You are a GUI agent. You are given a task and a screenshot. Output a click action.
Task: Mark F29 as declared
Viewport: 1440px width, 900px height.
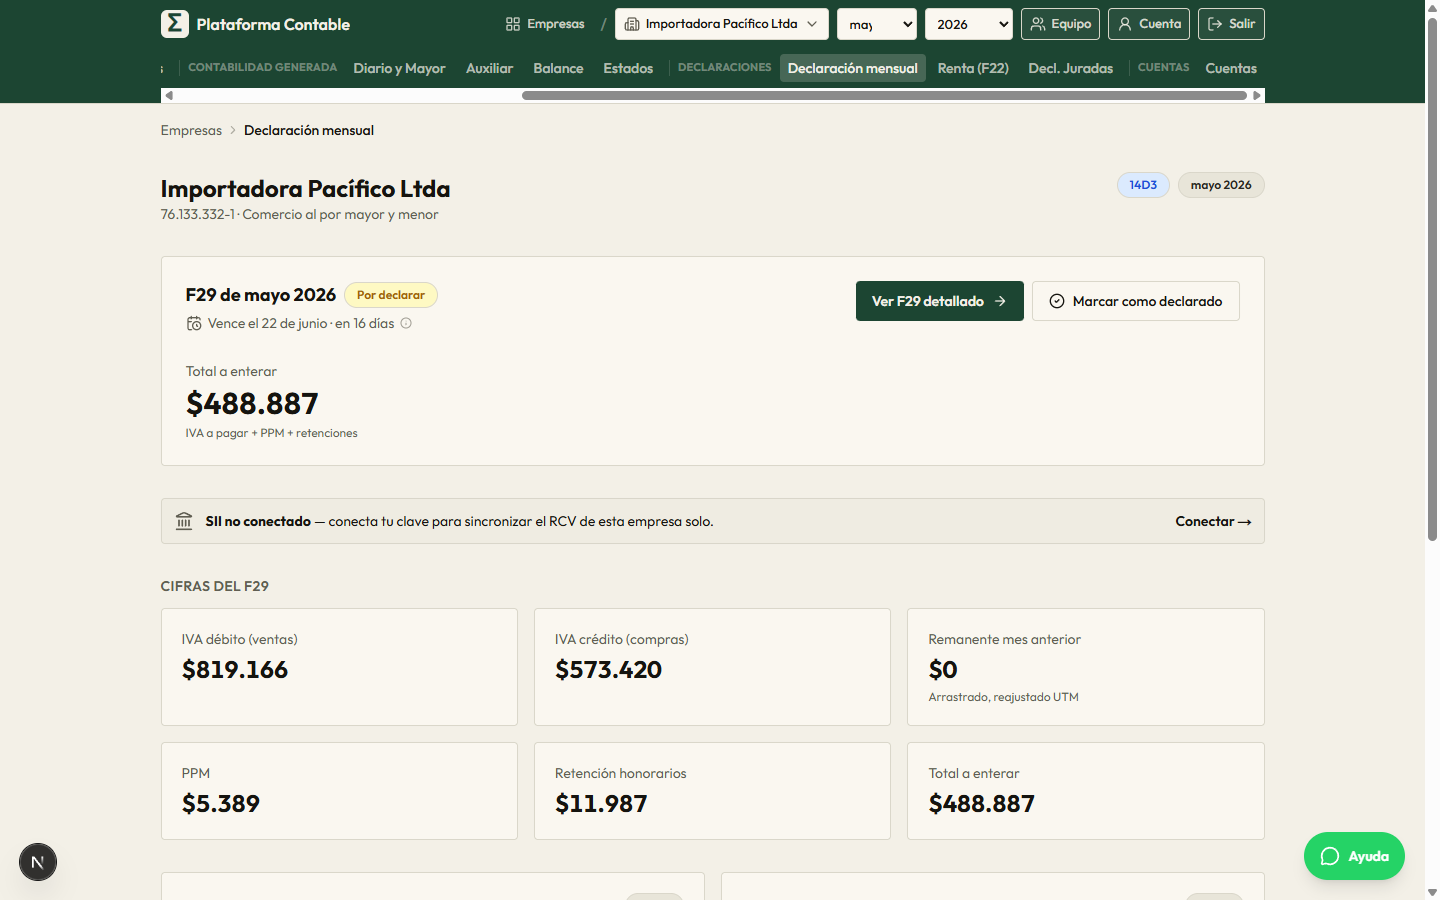coord(1136,301)
